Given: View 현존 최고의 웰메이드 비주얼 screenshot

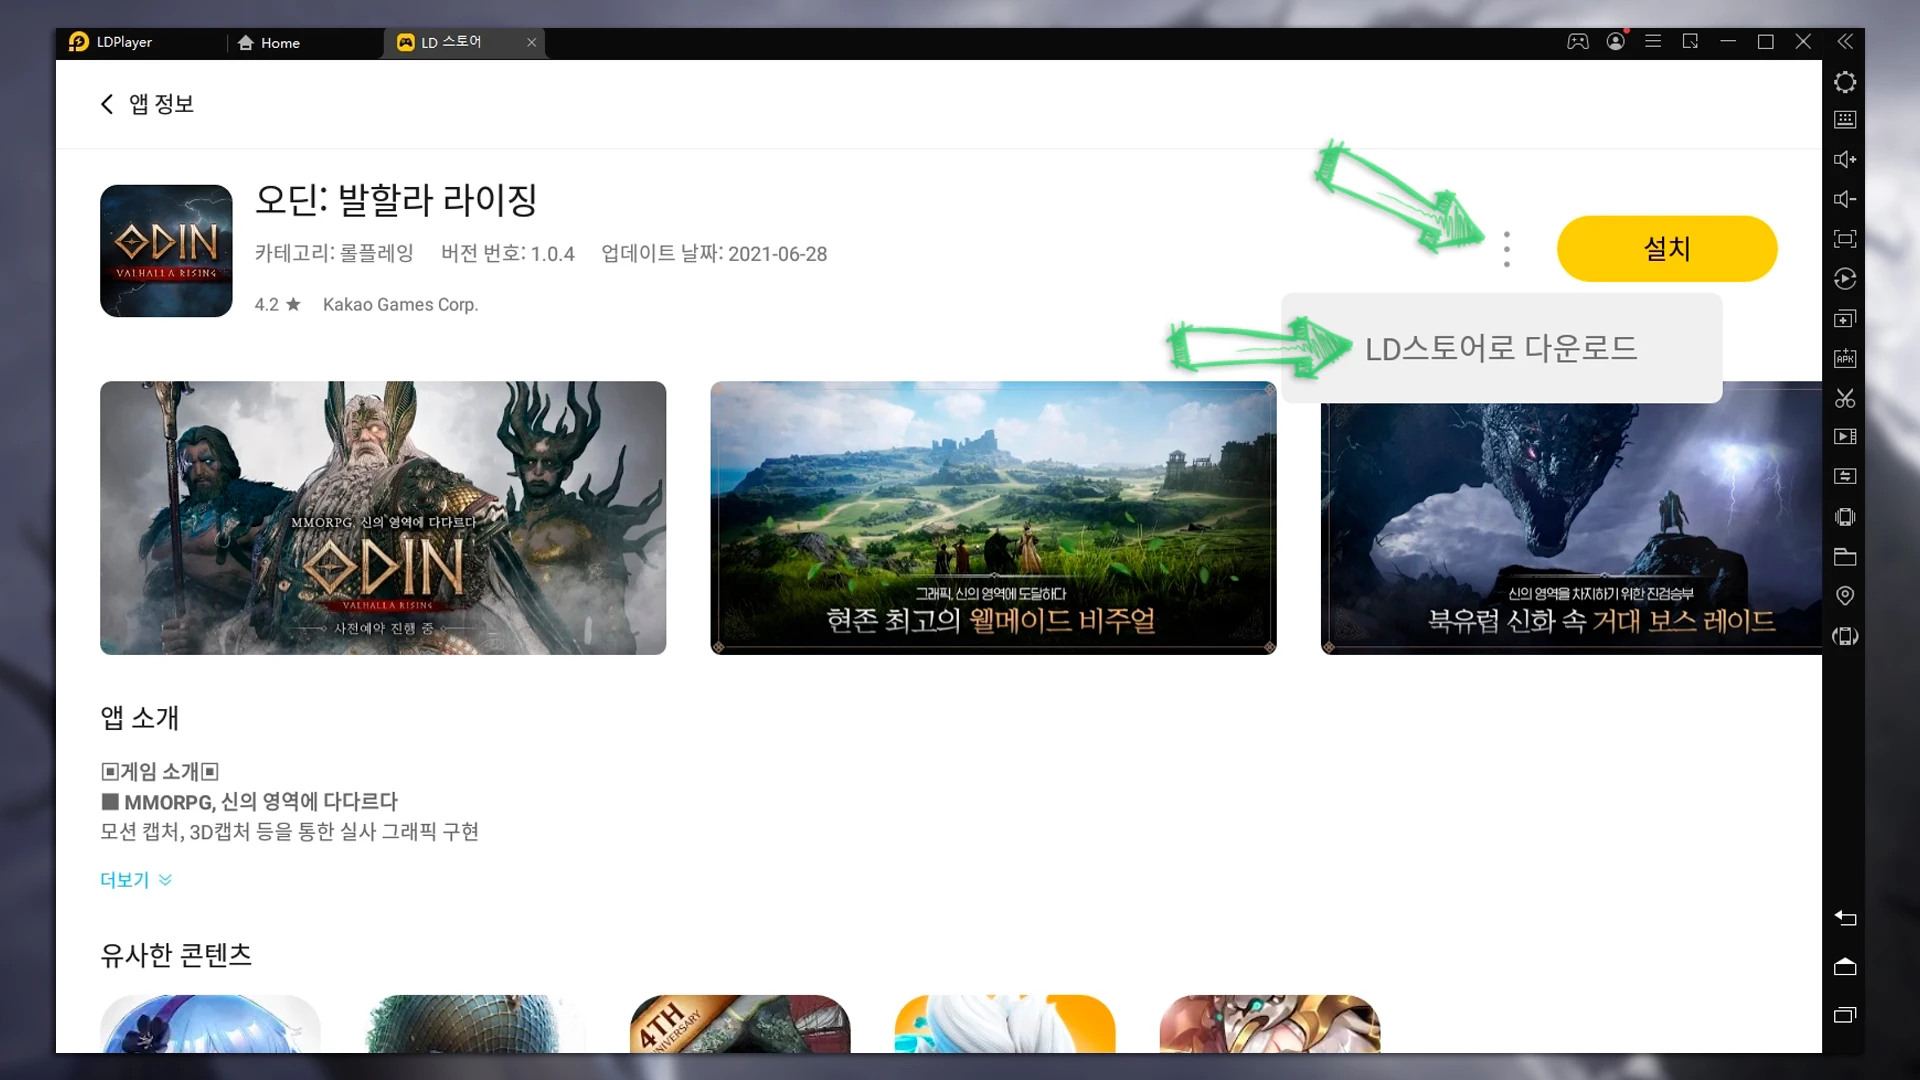Looking at the screenshot, I should click(x=993, y=518).
